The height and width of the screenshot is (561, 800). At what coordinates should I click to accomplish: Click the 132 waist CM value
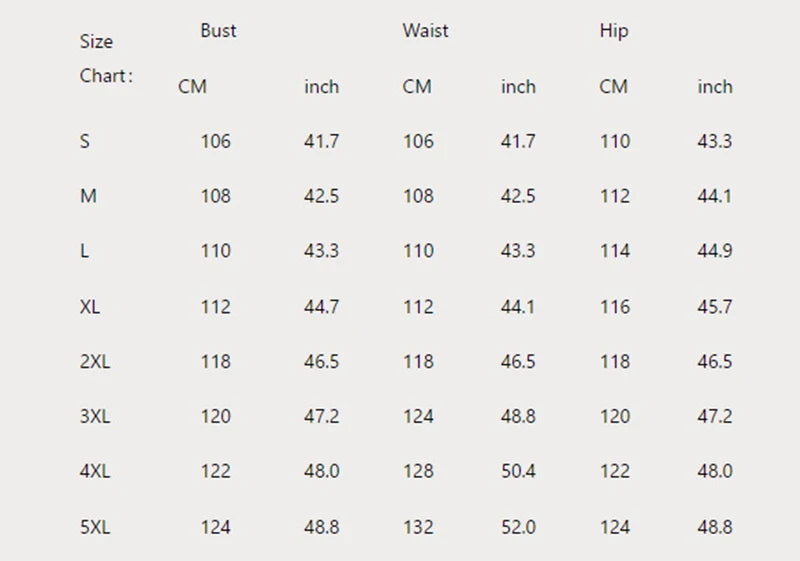point(418,527)
